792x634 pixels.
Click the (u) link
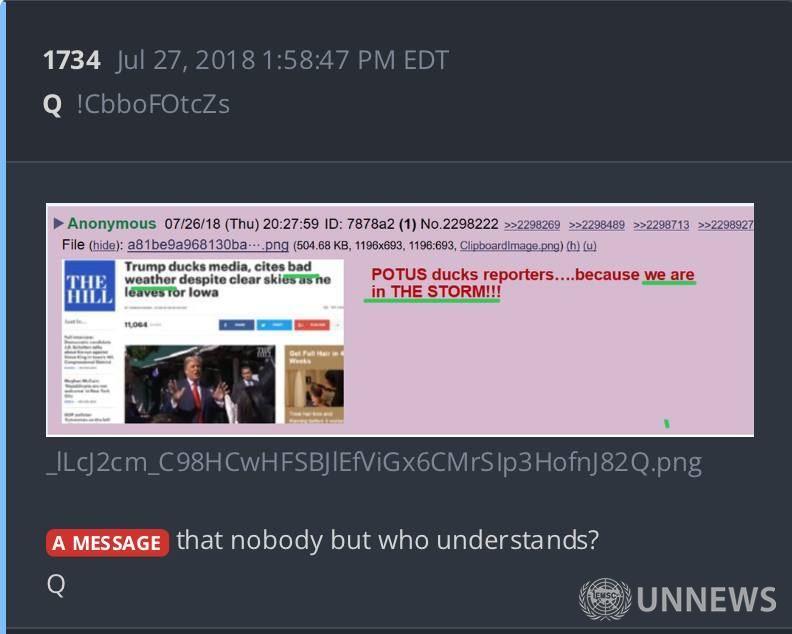(x=589, y=246)
